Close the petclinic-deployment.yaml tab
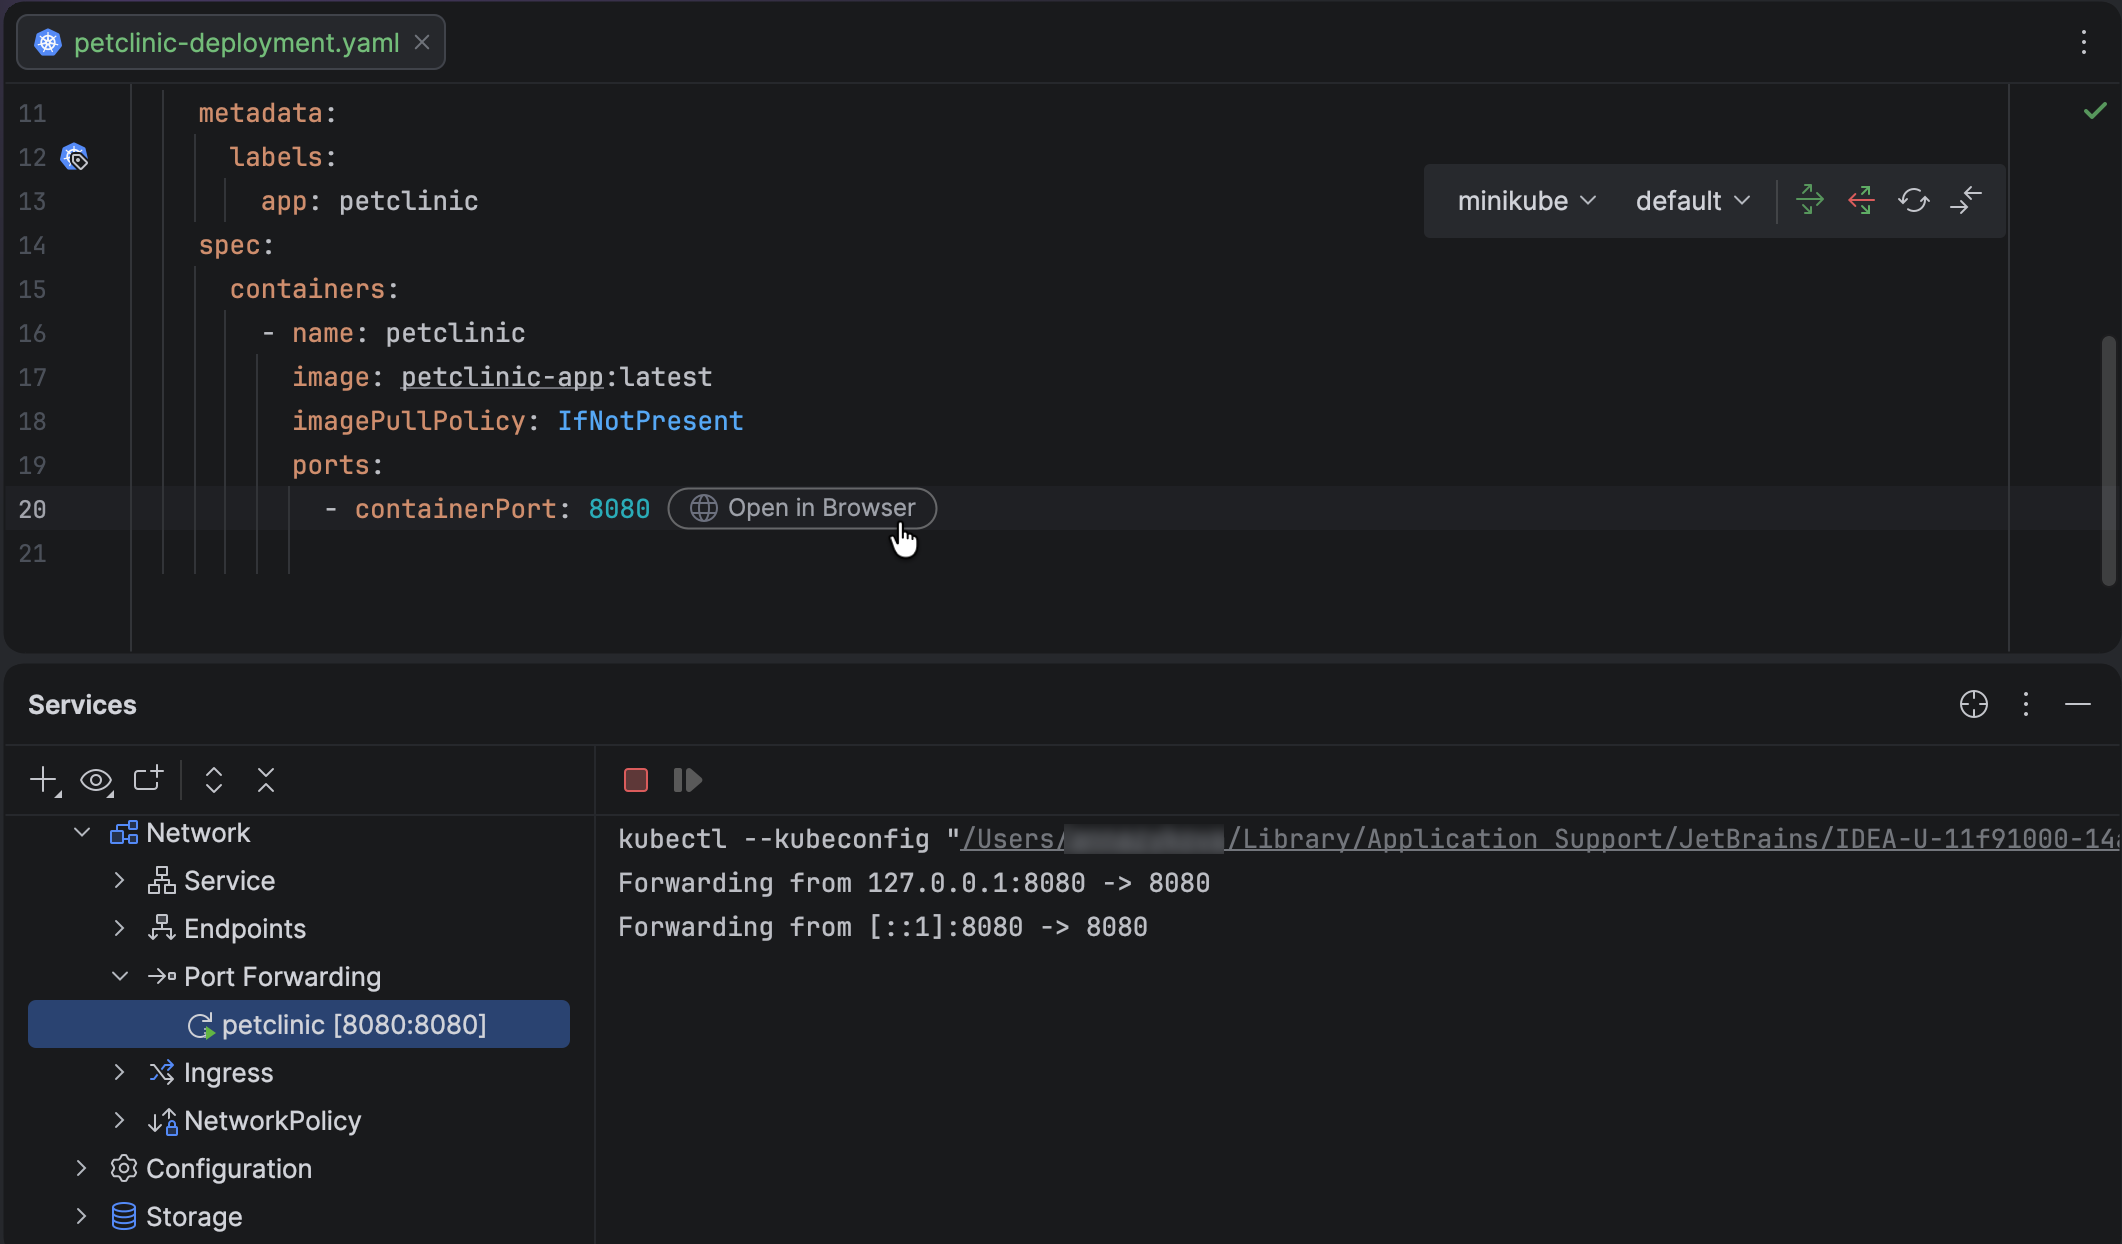 click(422, 42)
